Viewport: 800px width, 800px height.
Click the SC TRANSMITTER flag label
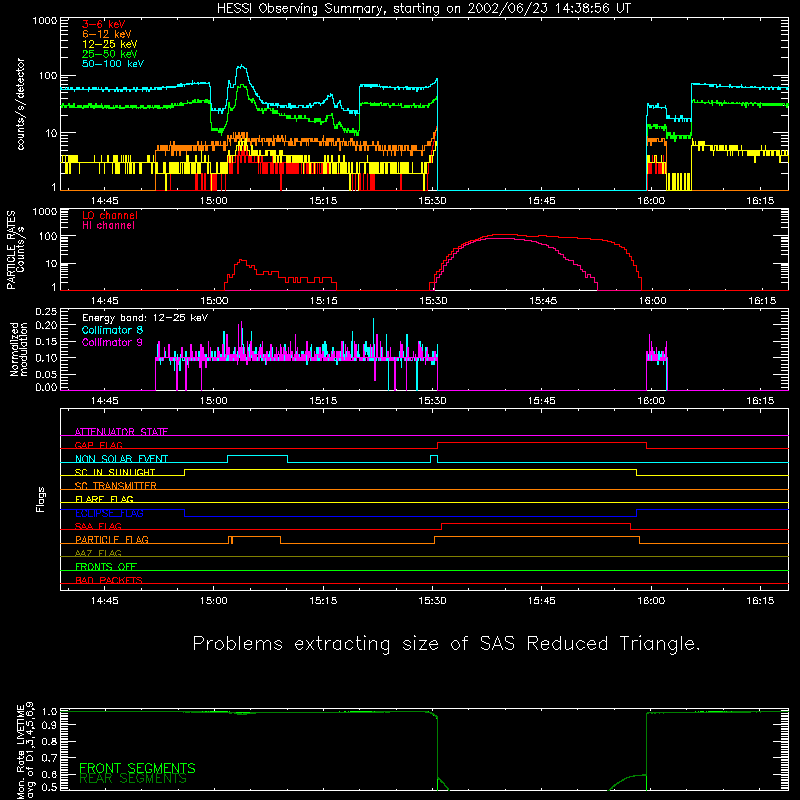[116, 486]
